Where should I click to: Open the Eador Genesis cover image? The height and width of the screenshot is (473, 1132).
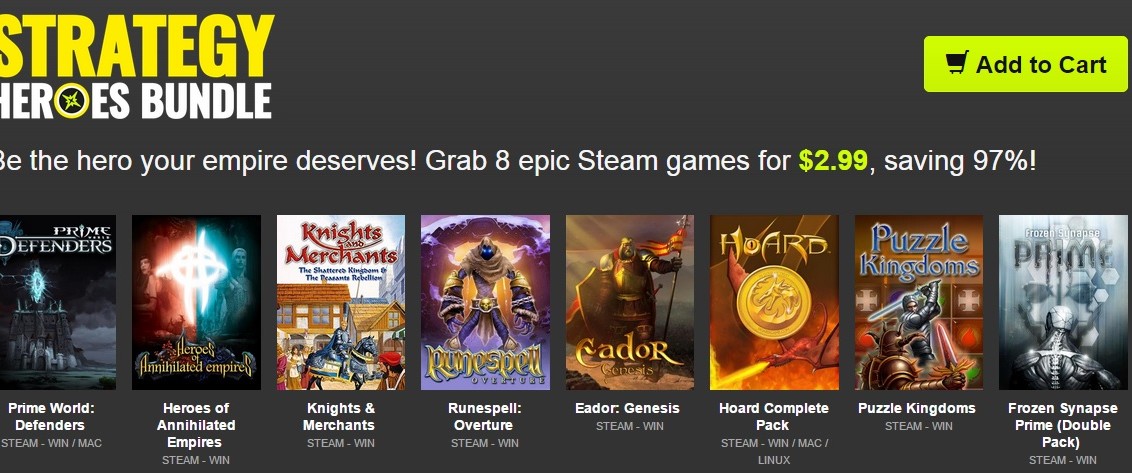pos(630,303)
